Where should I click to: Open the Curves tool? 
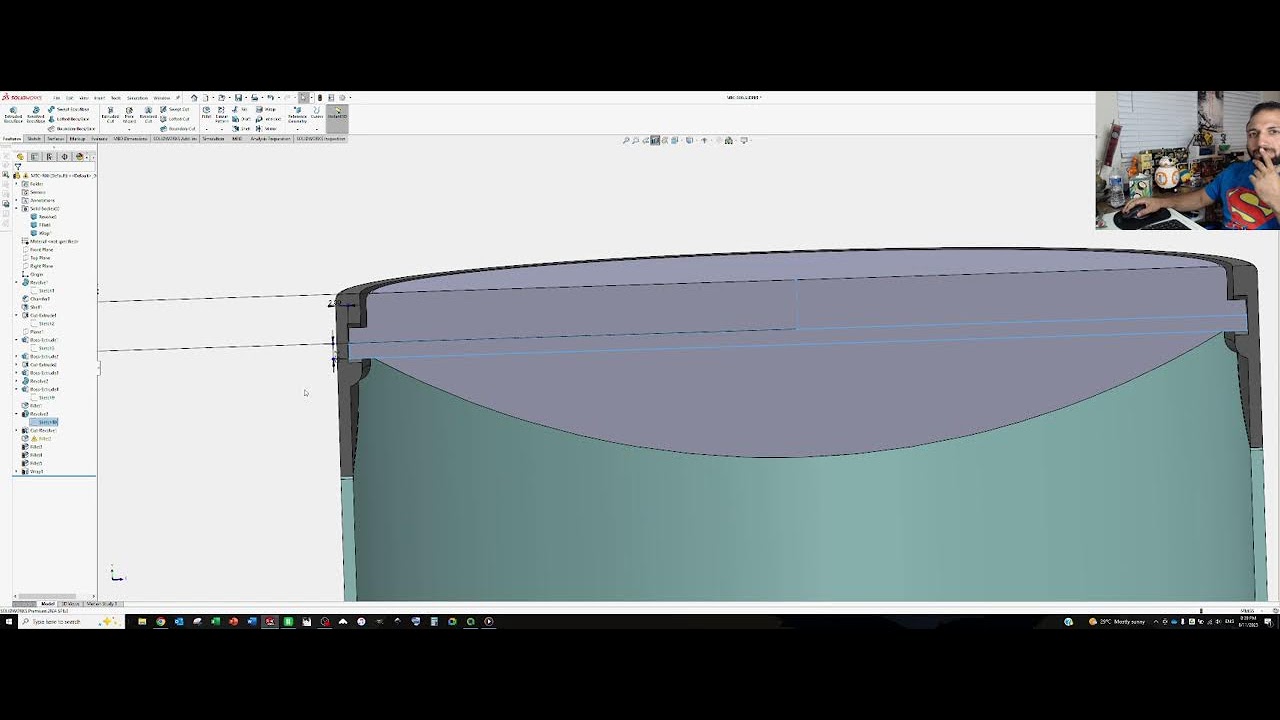point(317,112)
